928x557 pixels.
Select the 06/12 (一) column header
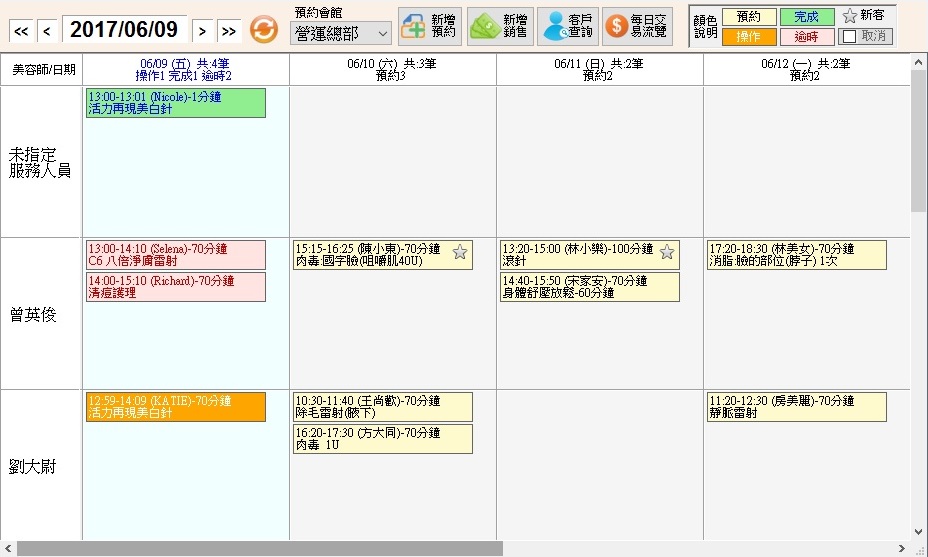tap(806, 69)
